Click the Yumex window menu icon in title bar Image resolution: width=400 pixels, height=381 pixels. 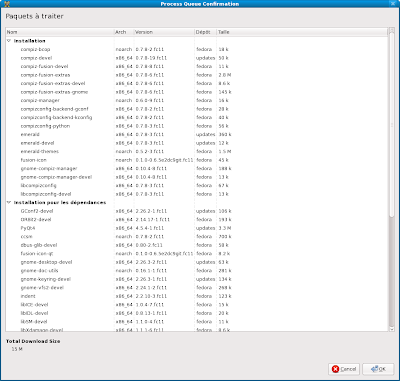[7, 4]
